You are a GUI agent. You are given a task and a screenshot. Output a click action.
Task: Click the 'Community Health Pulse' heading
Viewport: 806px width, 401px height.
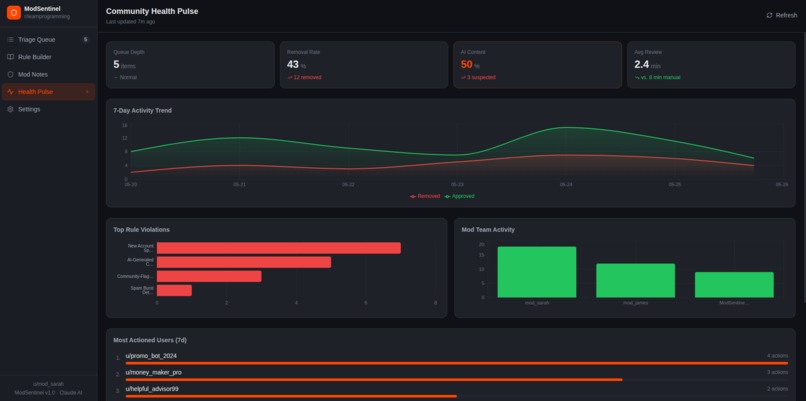152,11
